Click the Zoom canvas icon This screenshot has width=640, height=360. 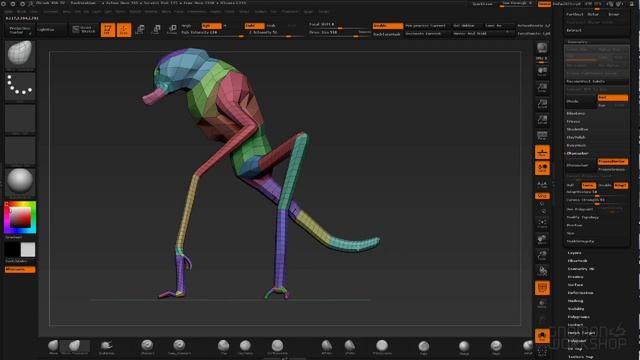tap(542, 88)
